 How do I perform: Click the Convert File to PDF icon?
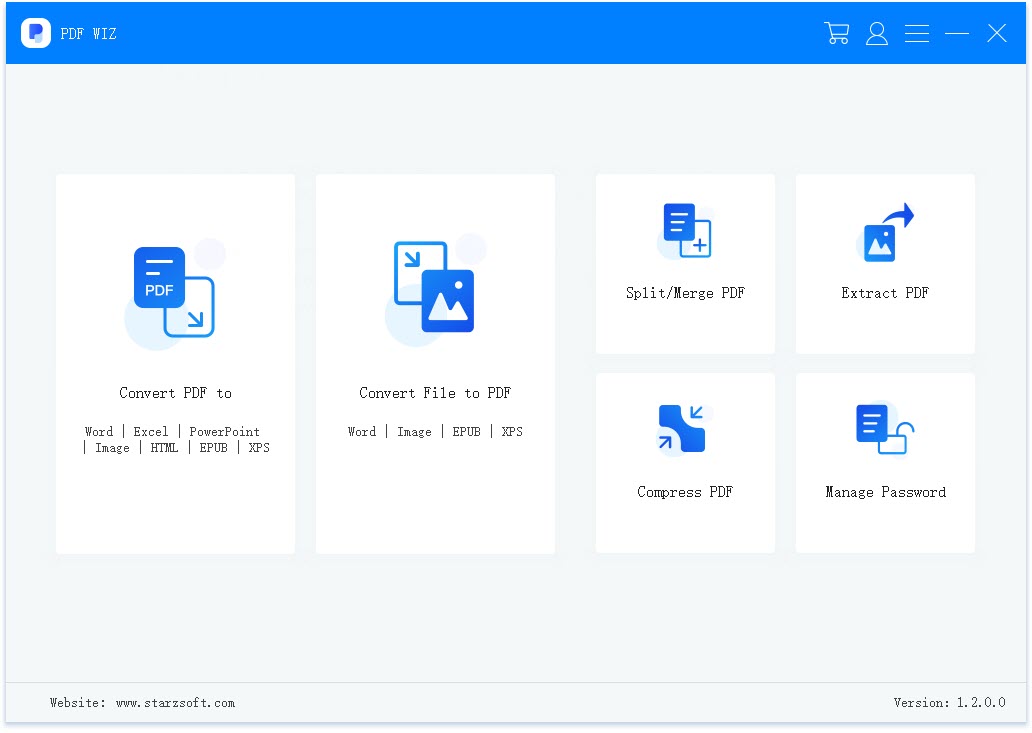(x=435, y=290)
